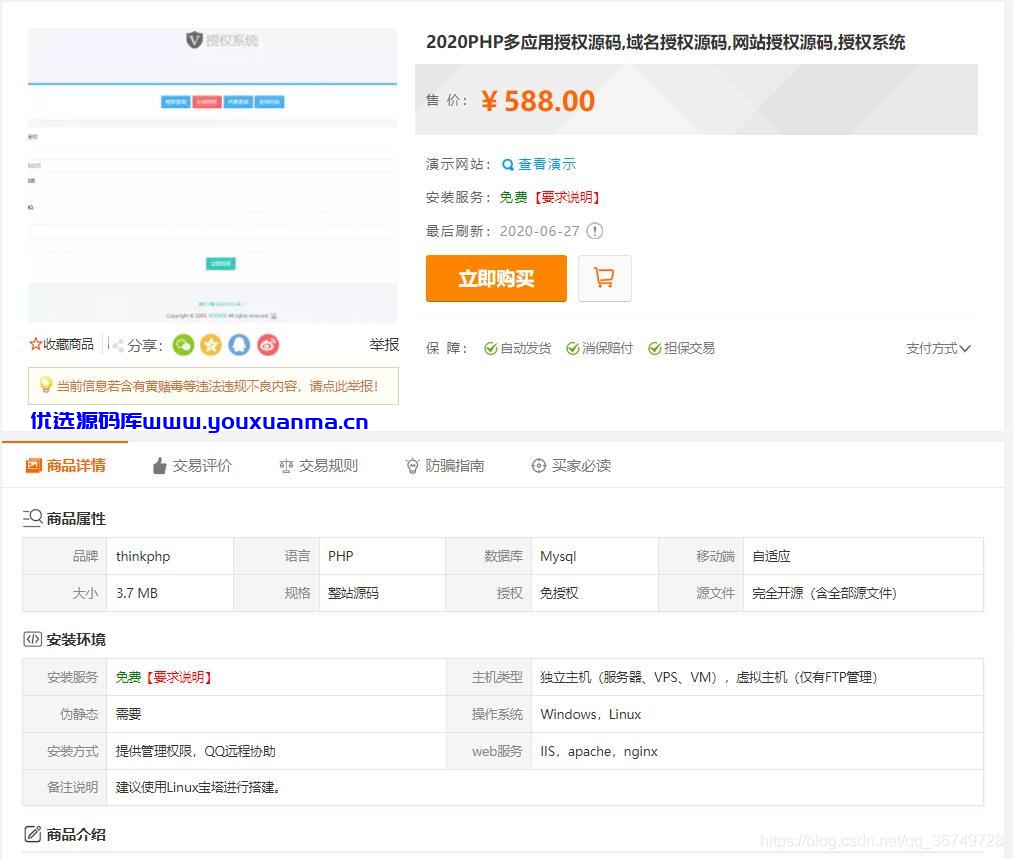Open the 商品详情 tab
The image size is (1013, 859).
[x=65, y=465]
